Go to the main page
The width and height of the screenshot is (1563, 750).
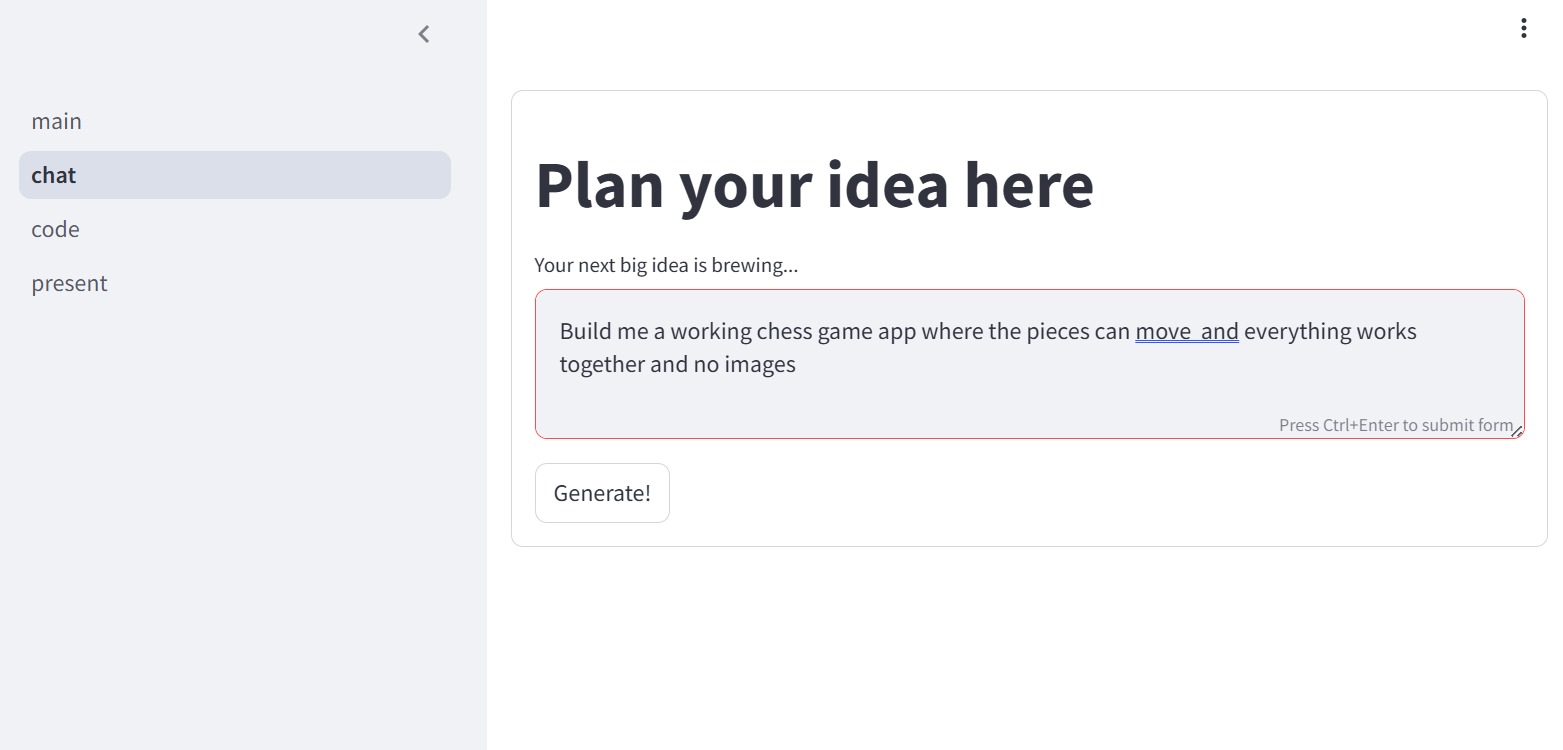pyautogui.click(x=57, y=121)
